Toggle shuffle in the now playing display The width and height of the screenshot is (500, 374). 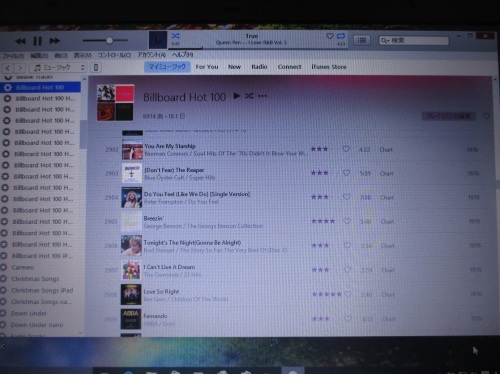[175, 36]
